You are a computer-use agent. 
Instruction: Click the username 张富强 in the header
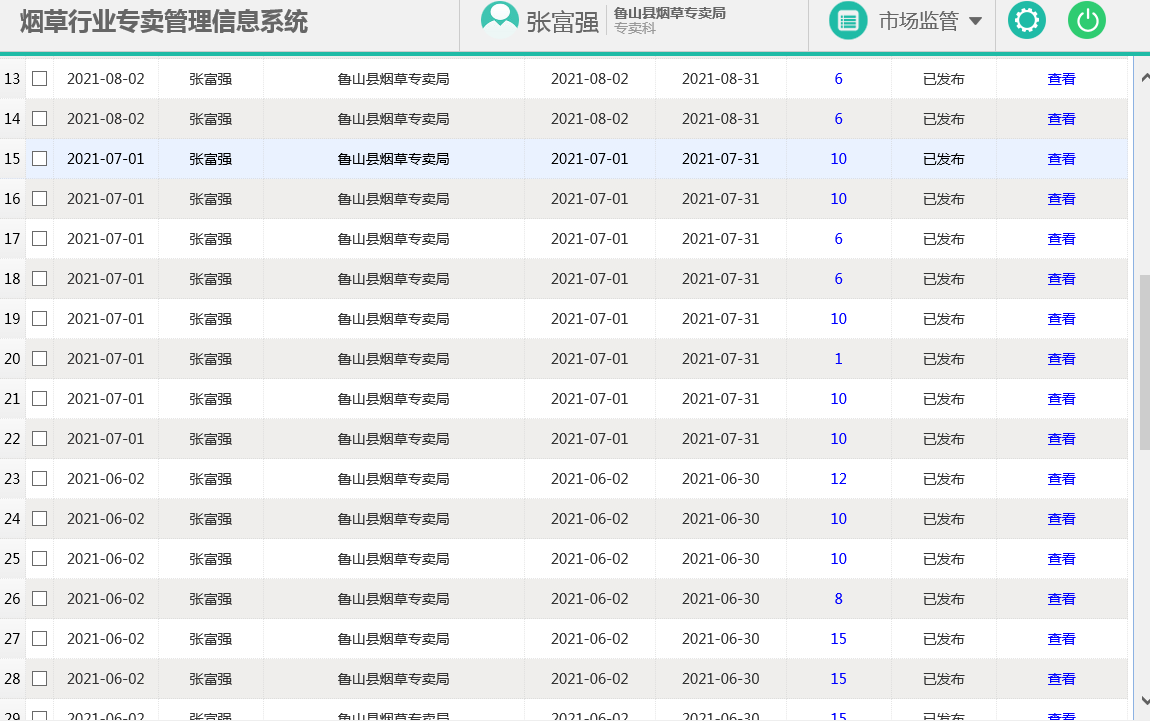point(563,22)
